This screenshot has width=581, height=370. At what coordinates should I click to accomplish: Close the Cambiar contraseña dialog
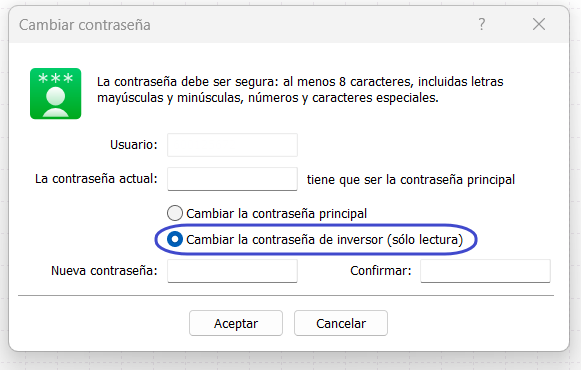click(539, 24)
